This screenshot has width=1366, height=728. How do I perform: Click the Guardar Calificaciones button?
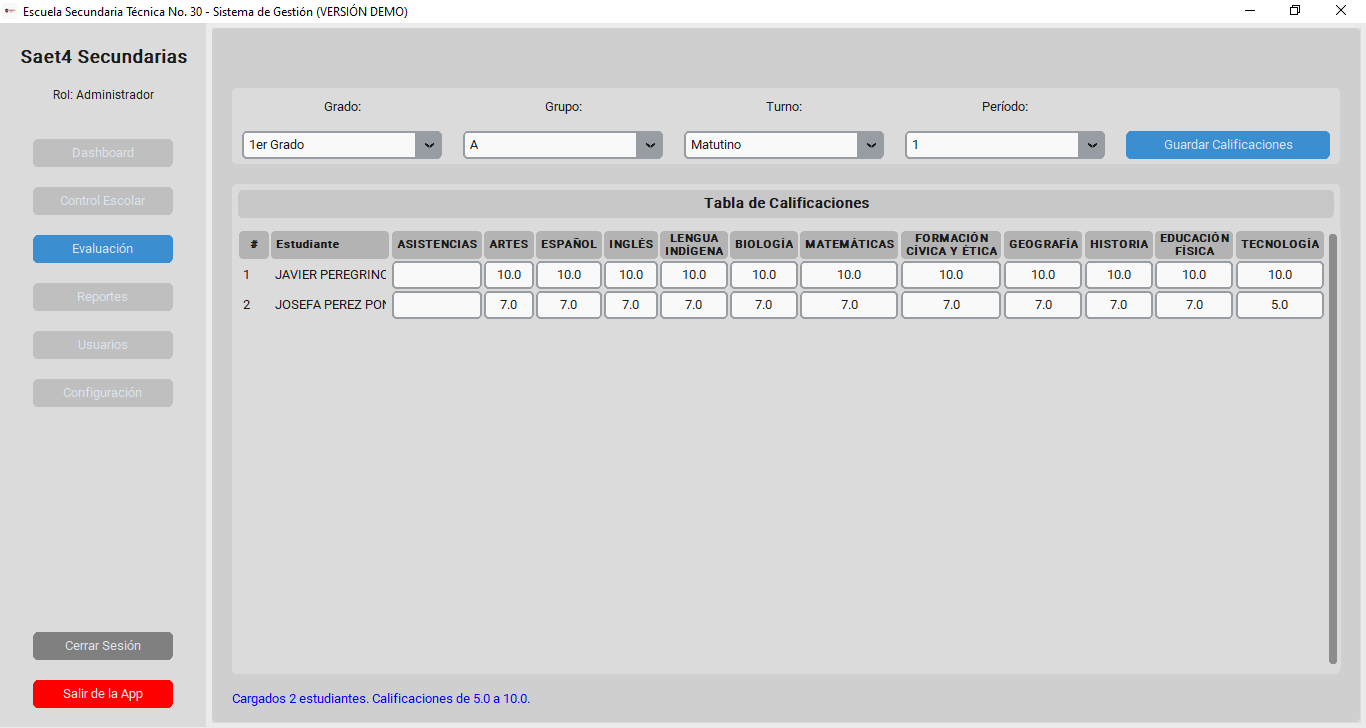[x=1227, y=145]
